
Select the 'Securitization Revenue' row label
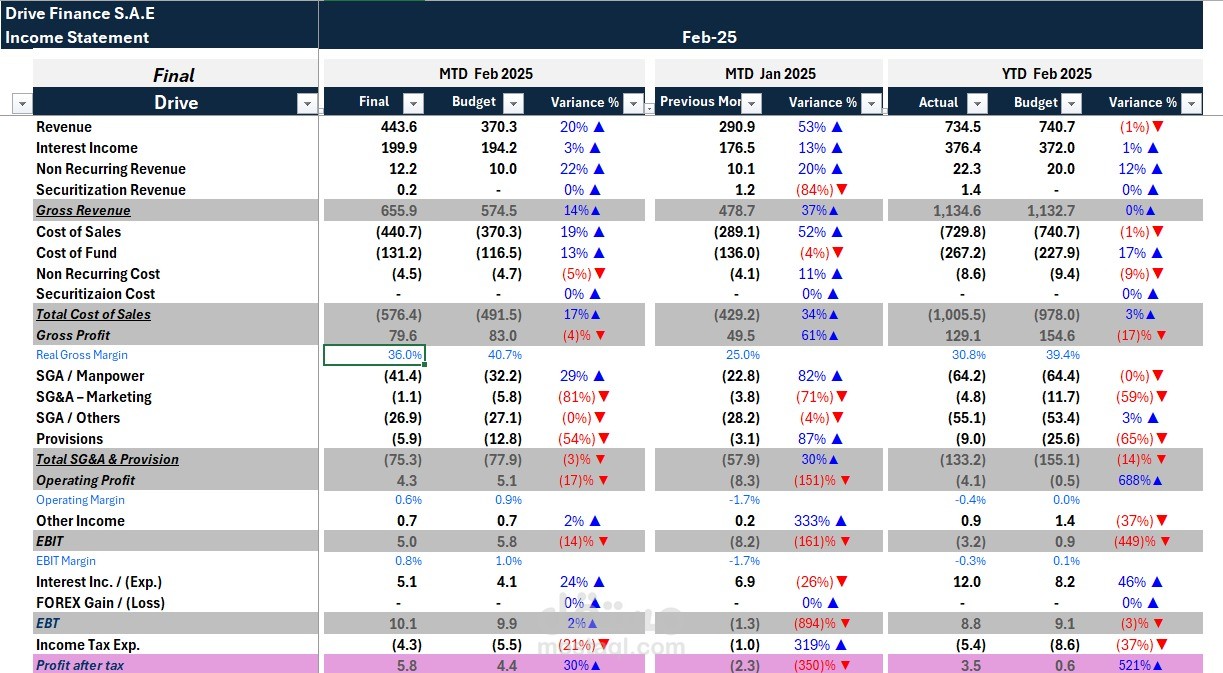pos(111,190)
